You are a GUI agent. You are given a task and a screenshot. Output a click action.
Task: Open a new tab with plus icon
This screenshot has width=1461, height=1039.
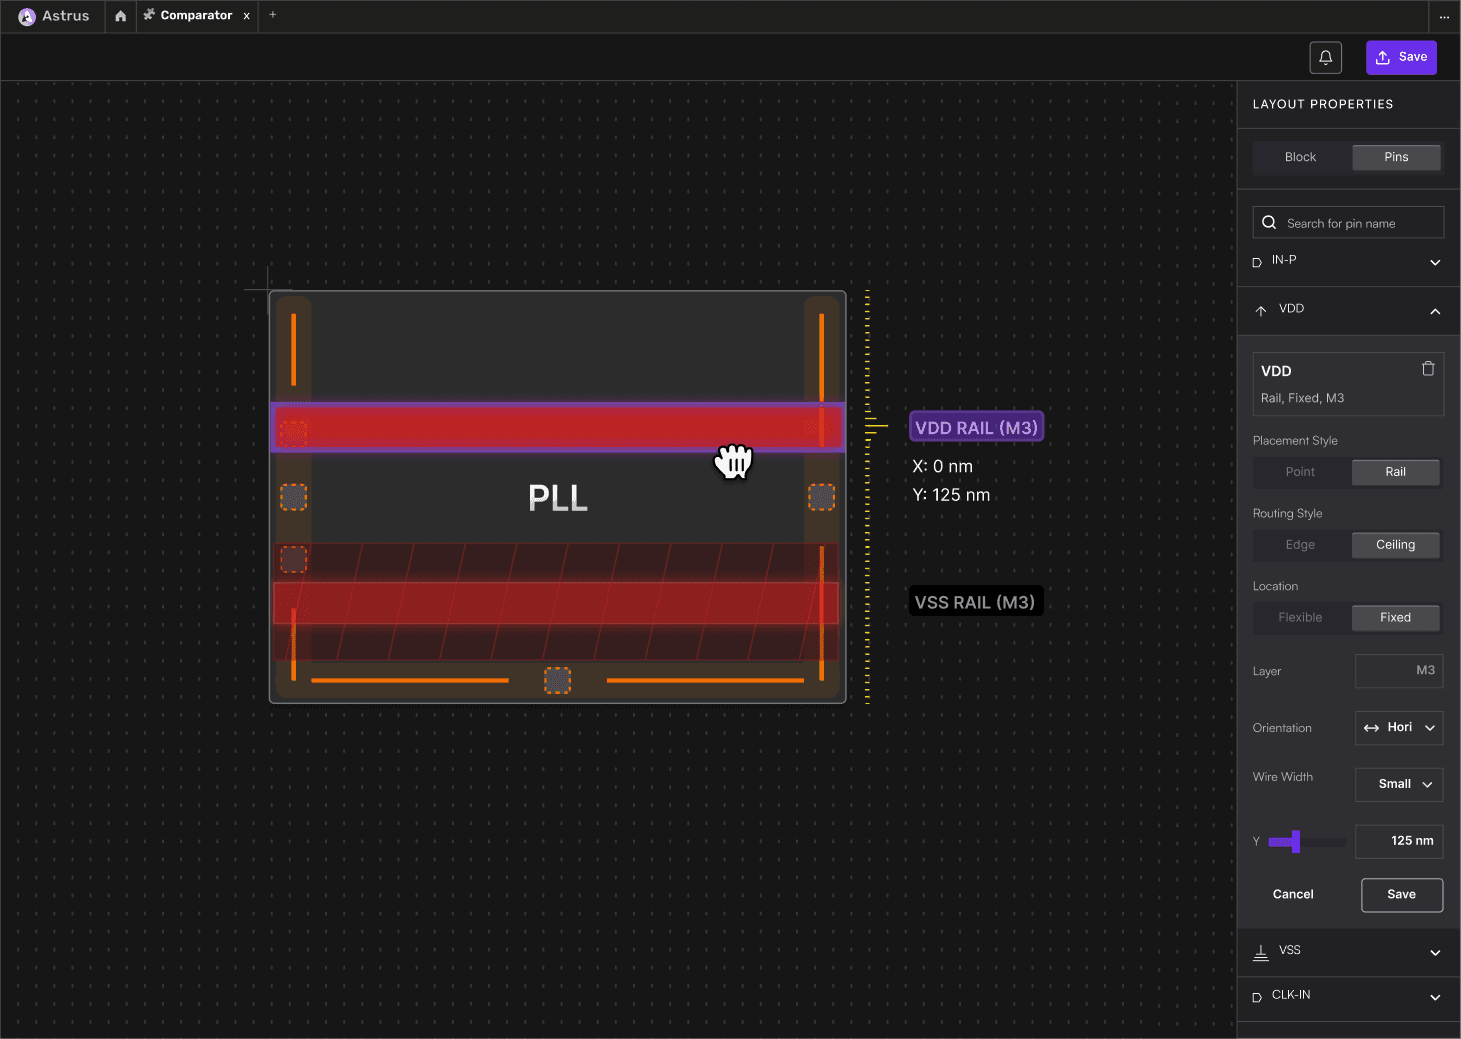pyautogui.click(x=272, y=15)
